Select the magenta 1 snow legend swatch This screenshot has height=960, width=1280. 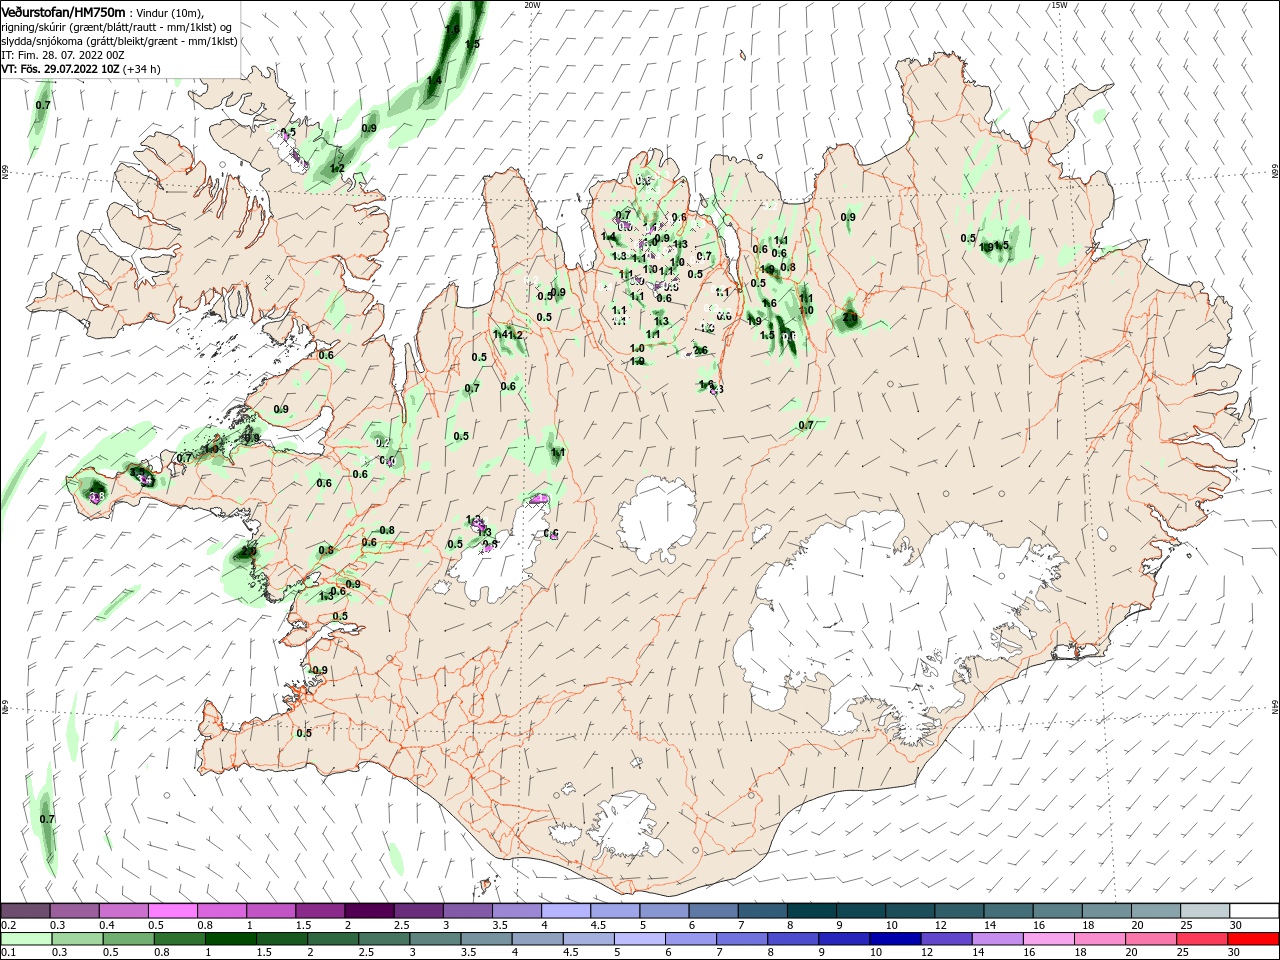tap(271, 911)
